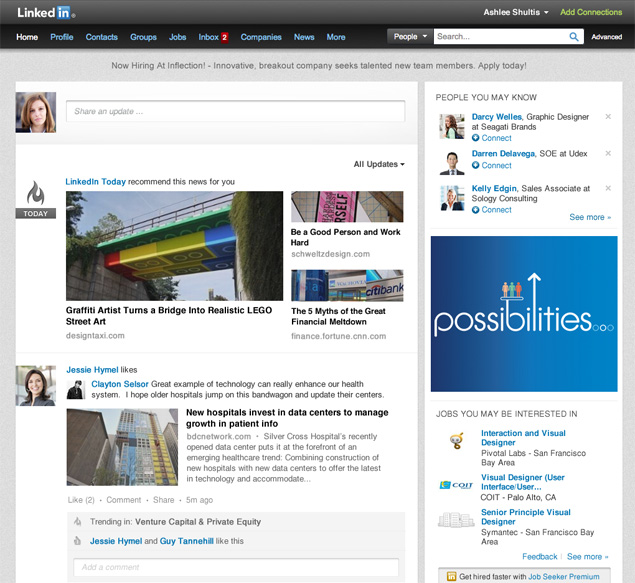Click Connect plus icon for Kelly Edgin

475,210
